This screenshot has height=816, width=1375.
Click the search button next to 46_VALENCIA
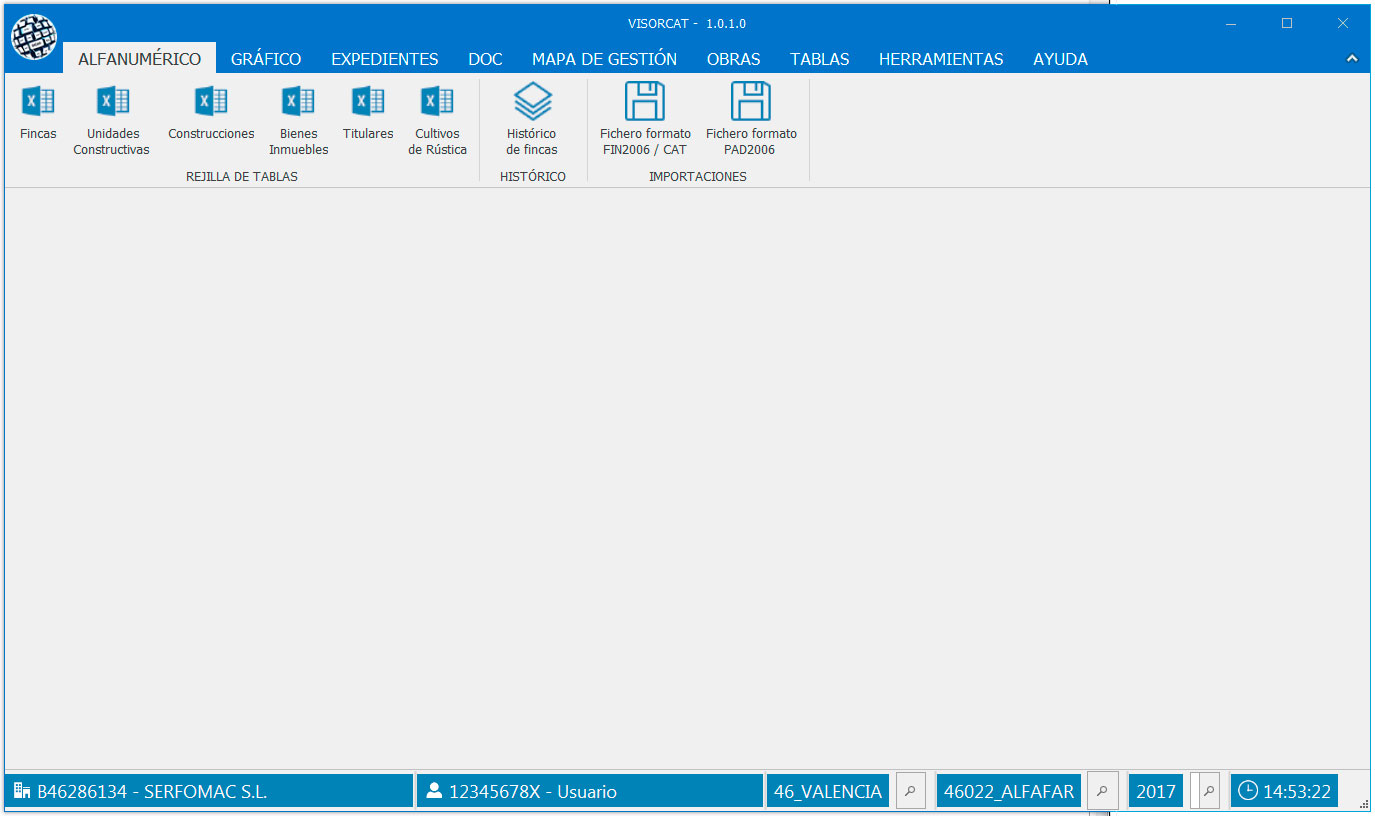[x=910, y=791]
